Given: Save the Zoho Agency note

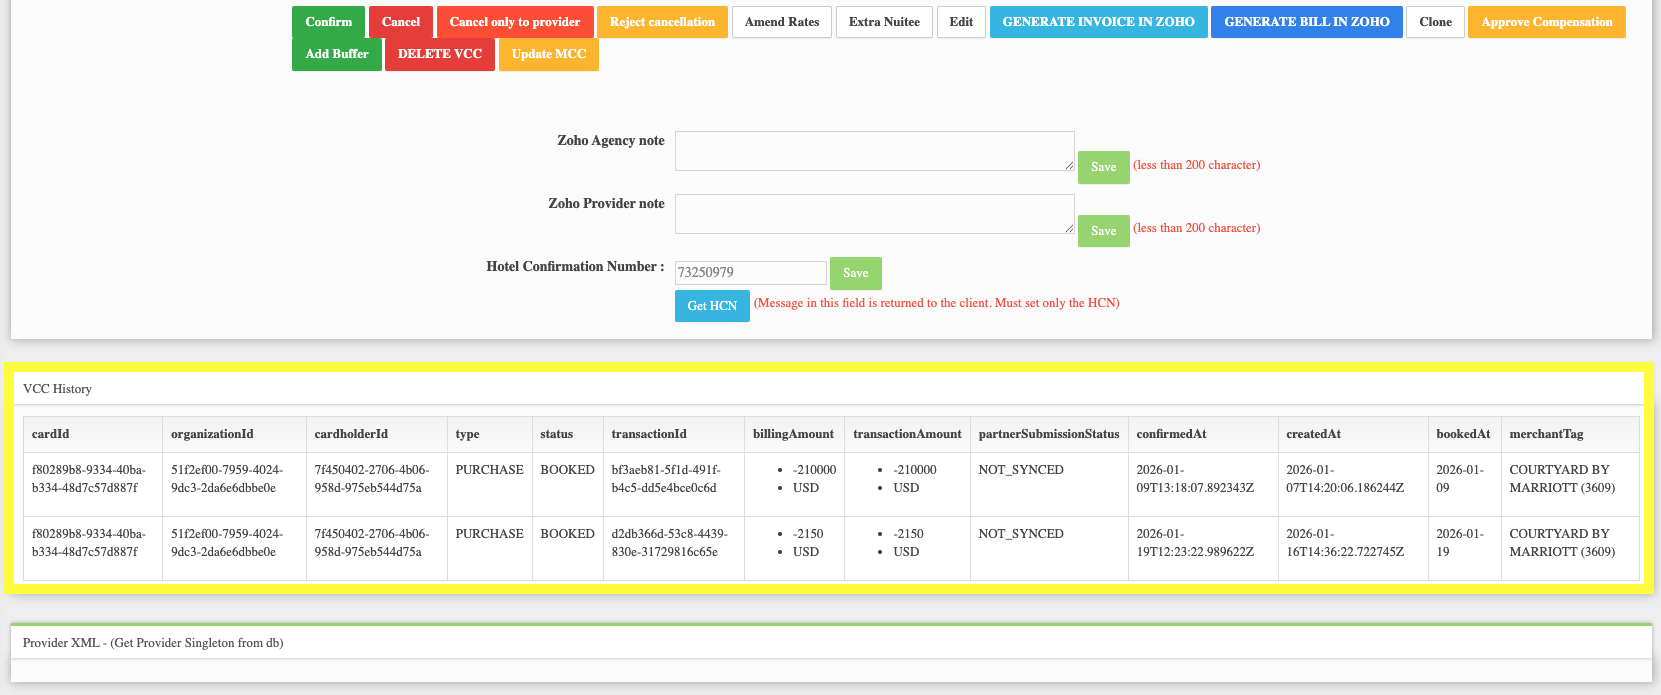Looking at the screenshot, I should [1104, 167].
